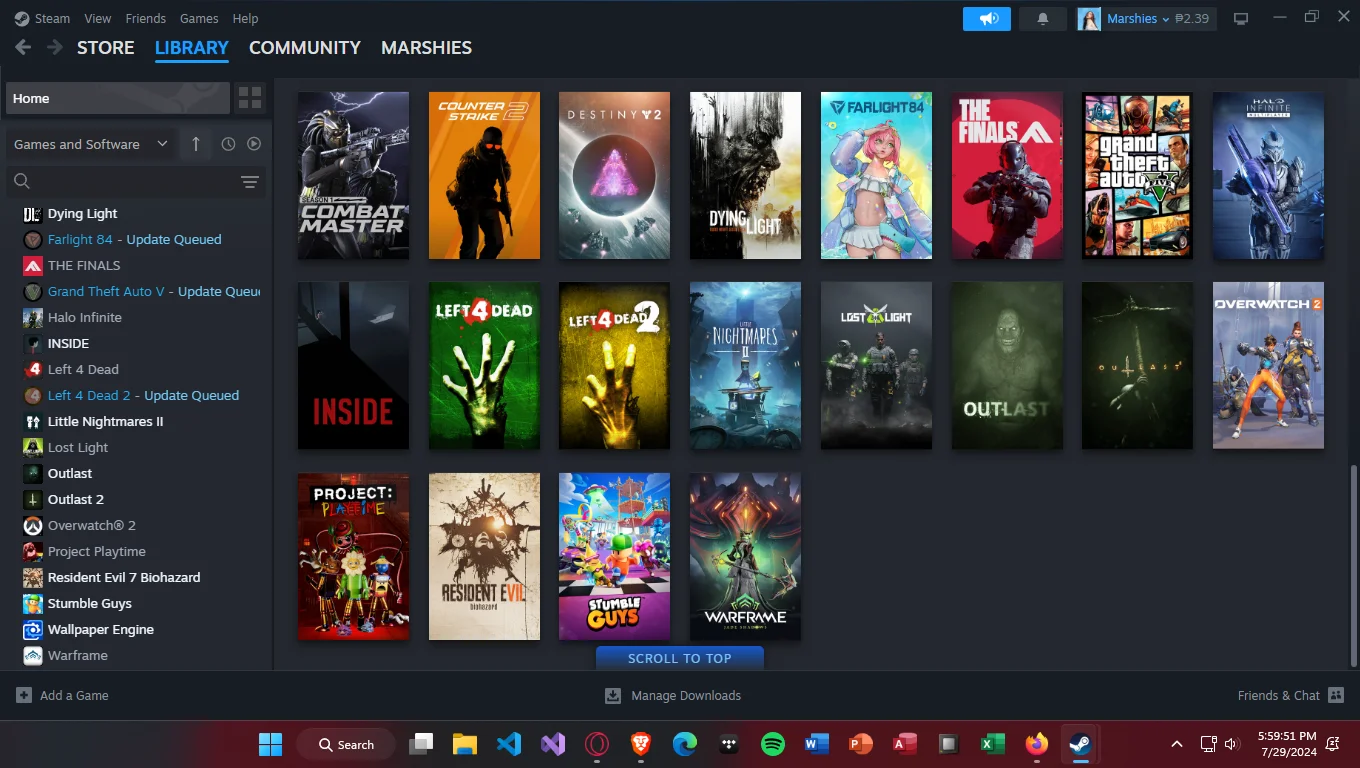Click the Marshies profile avatar

coord(1089,19)
